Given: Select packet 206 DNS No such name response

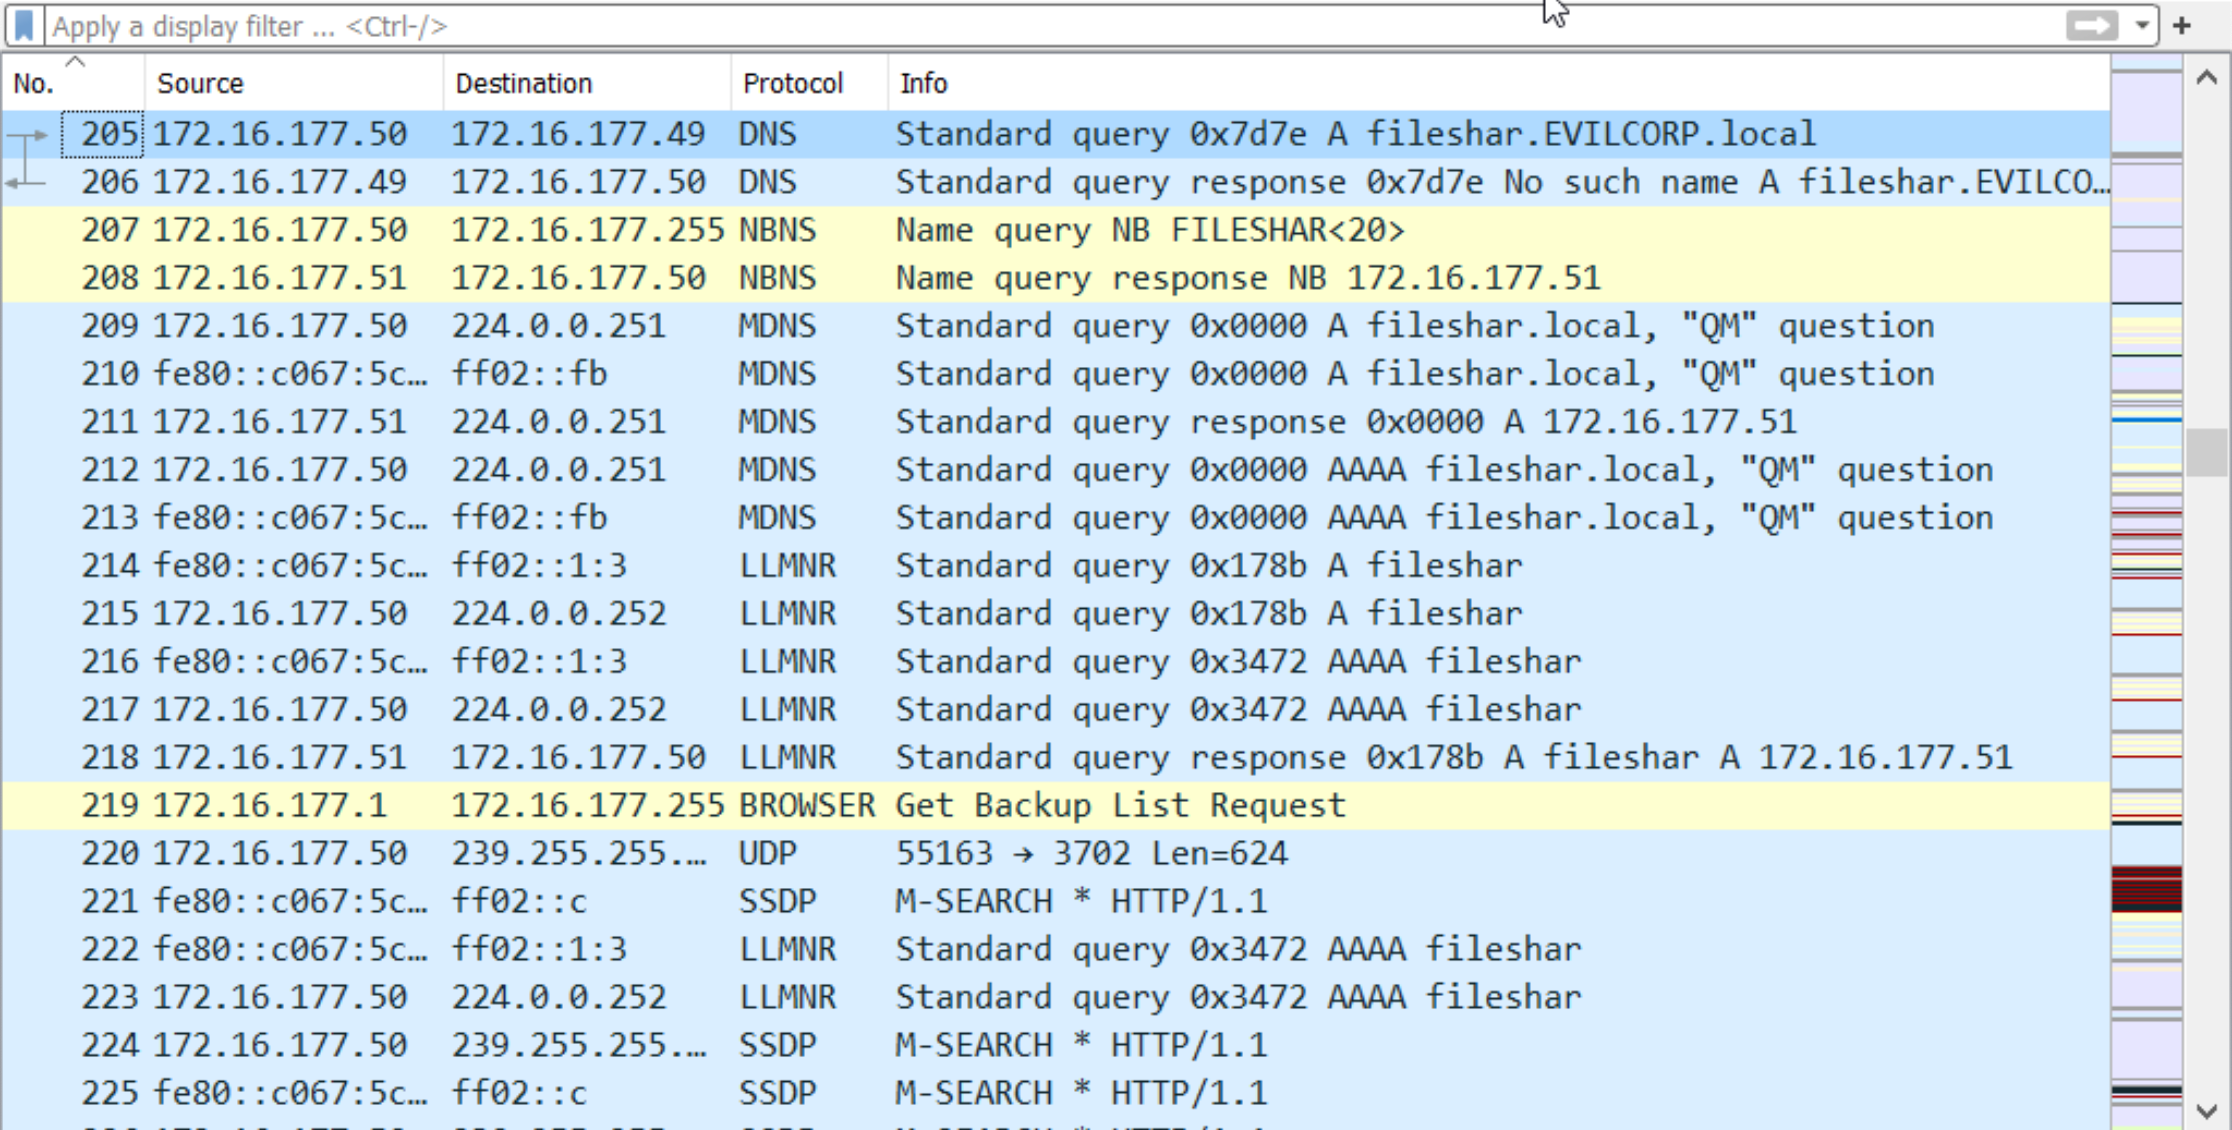Looking at the screenshot, I should point(1056,182).
